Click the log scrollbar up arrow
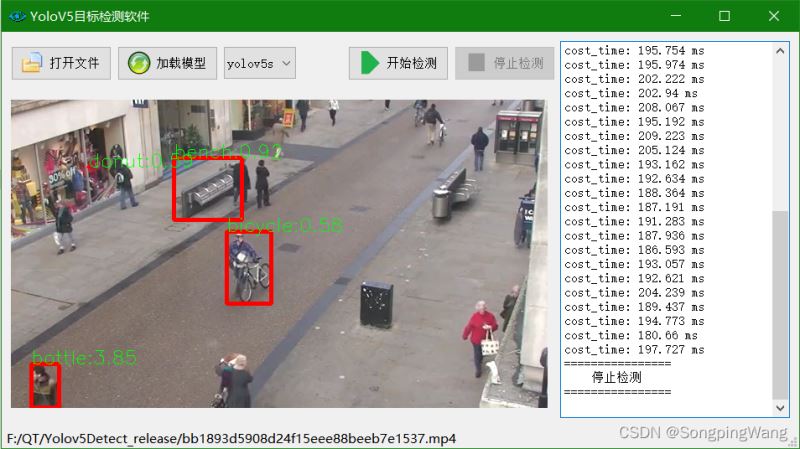 tap(782, 49)
